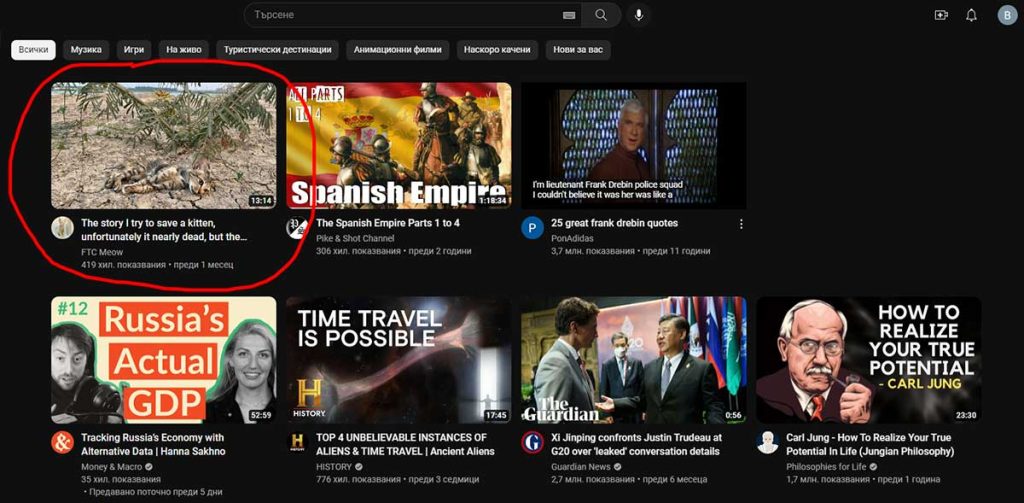Open the HISTORY channel avatar
The width and height of the screenshot is (1024, 503).
pos(297,442)
